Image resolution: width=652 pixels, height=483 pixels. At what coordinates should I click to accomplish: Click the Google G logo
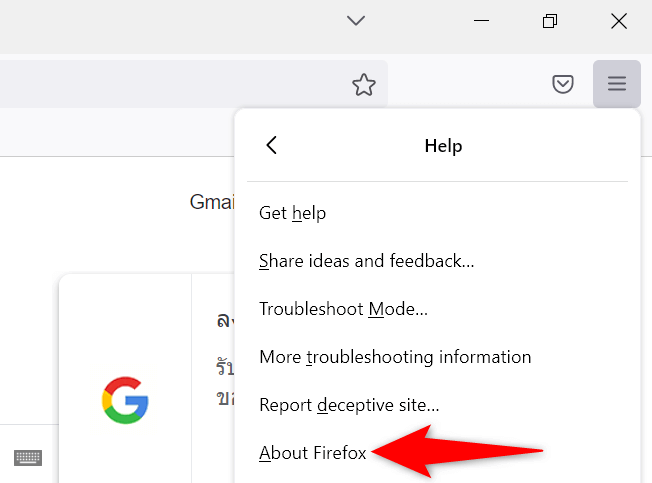coord(125,400)
